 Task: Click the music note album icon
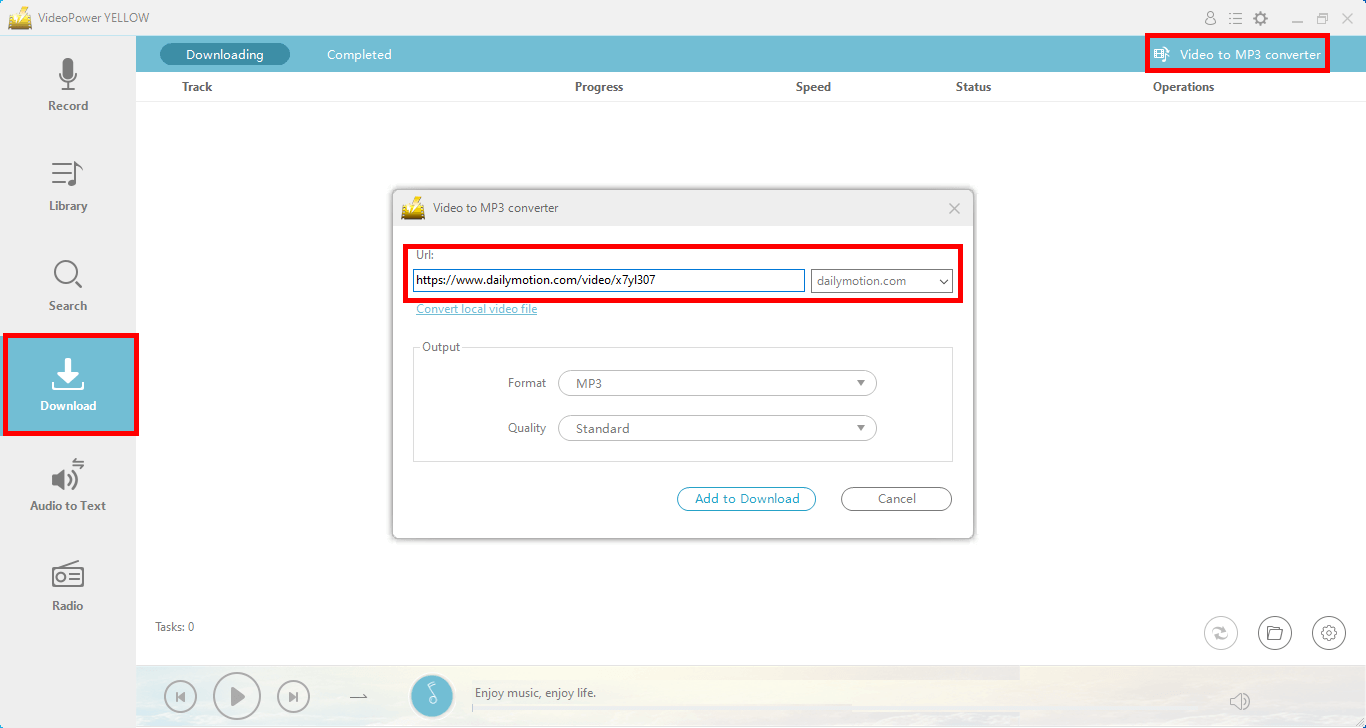[432, 695]
